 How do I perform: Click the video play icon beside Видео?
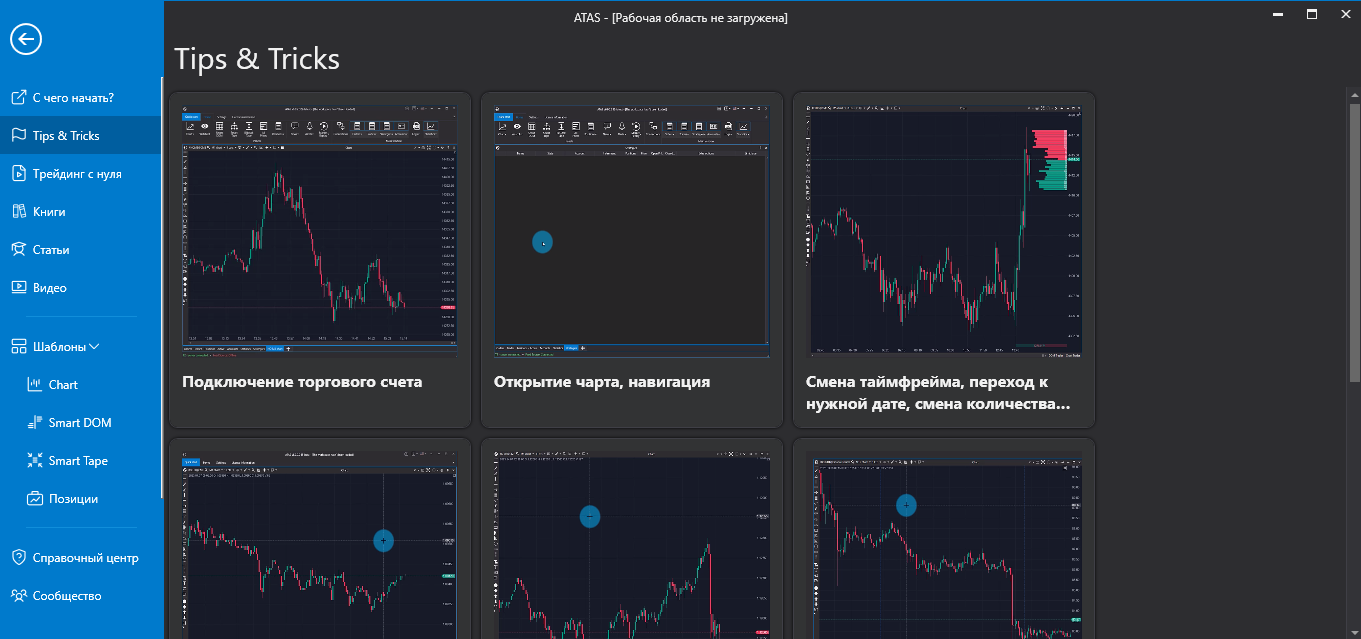point(17,287)
